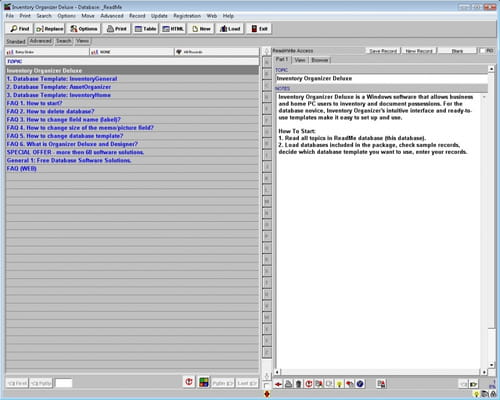Open the sort-by dropdown on left panel
The width and height of the screenshot is (500, 400).
pyautogui.click(x=47, y=52)
